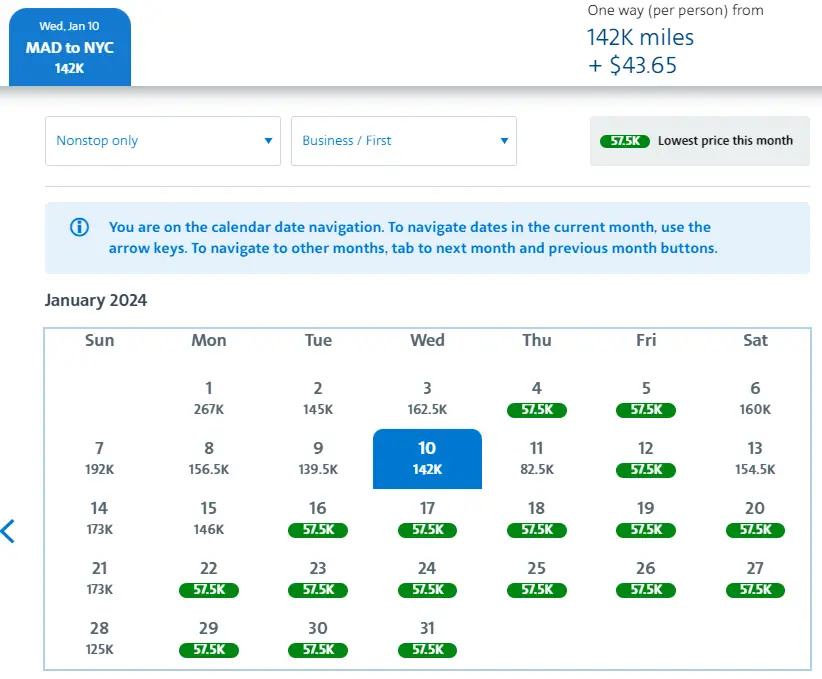The height and width of the screenshot is (679, 822).
Task: Click the info icon in the blue banner
Action: tap(79, 227)
